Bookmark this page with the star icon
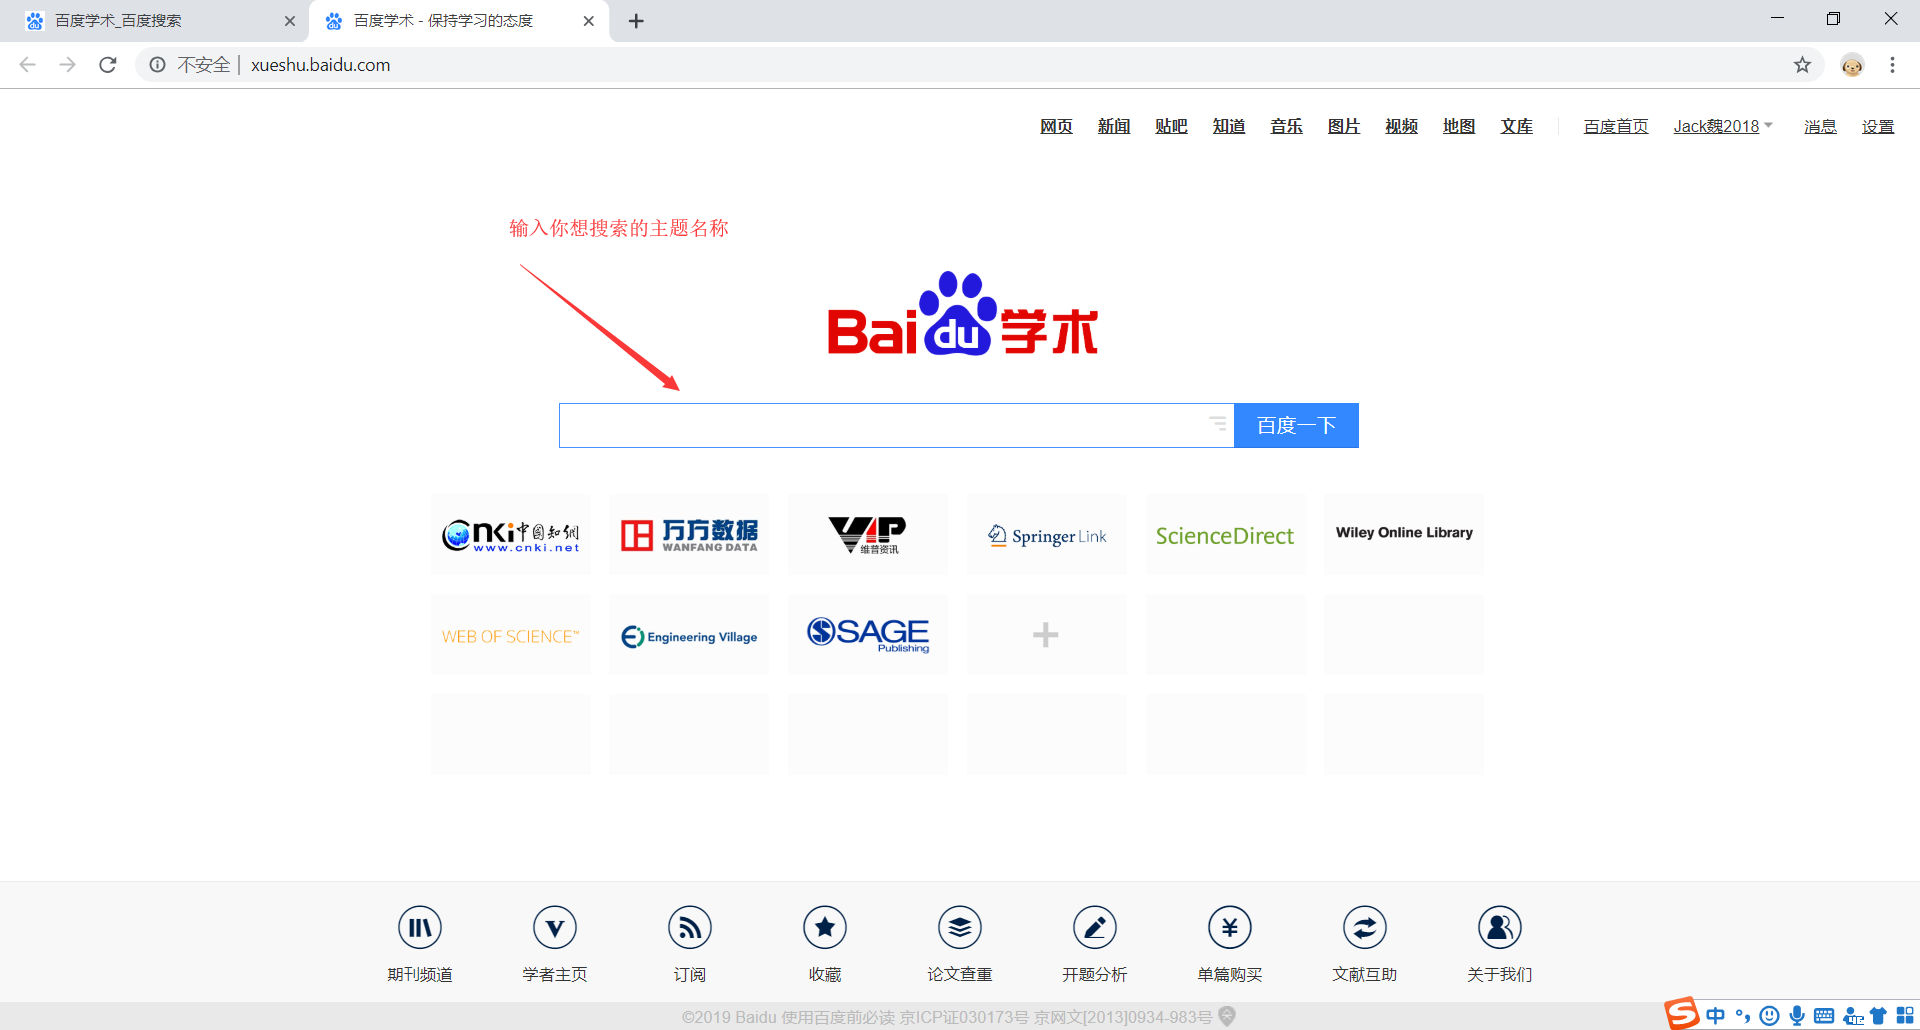This screenshot has height=1030, width=1920. point(1802,65)
